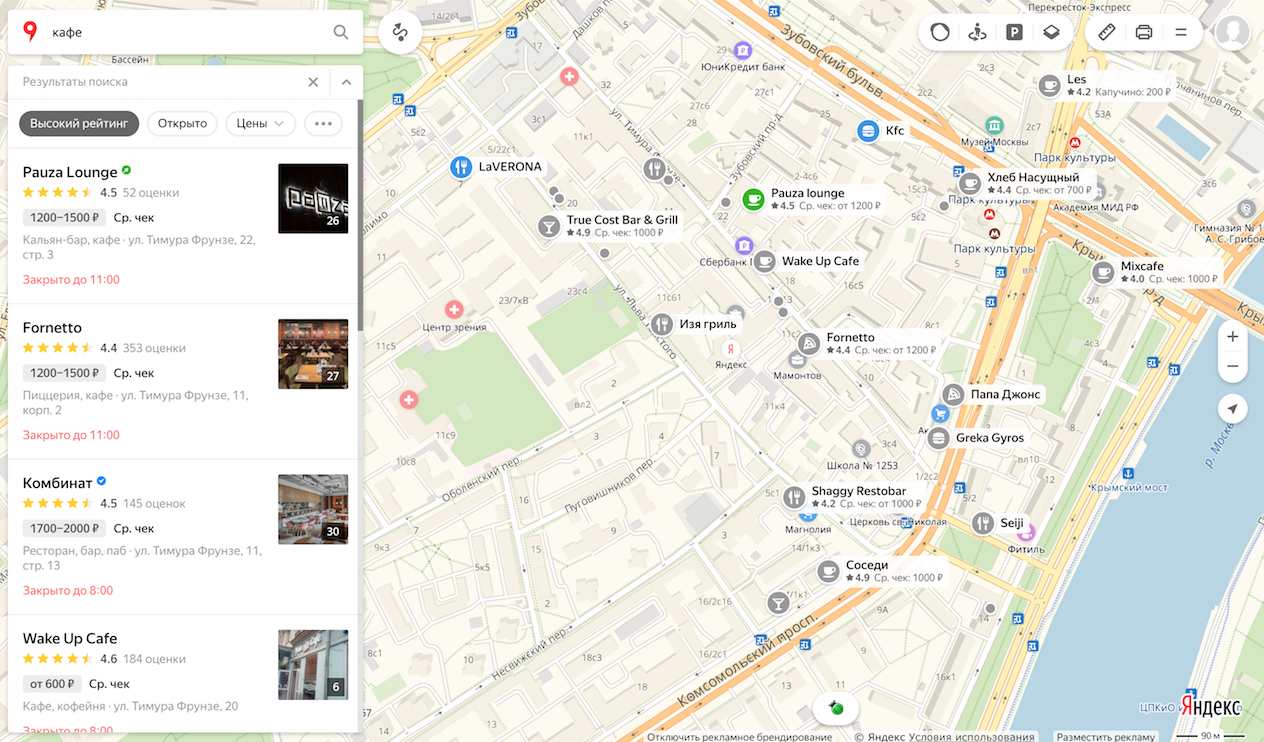This screenshot has height=742, width=1264.
Task: Open the map layers switcher
Action: pyautogui.click(x=1051, y=32)
